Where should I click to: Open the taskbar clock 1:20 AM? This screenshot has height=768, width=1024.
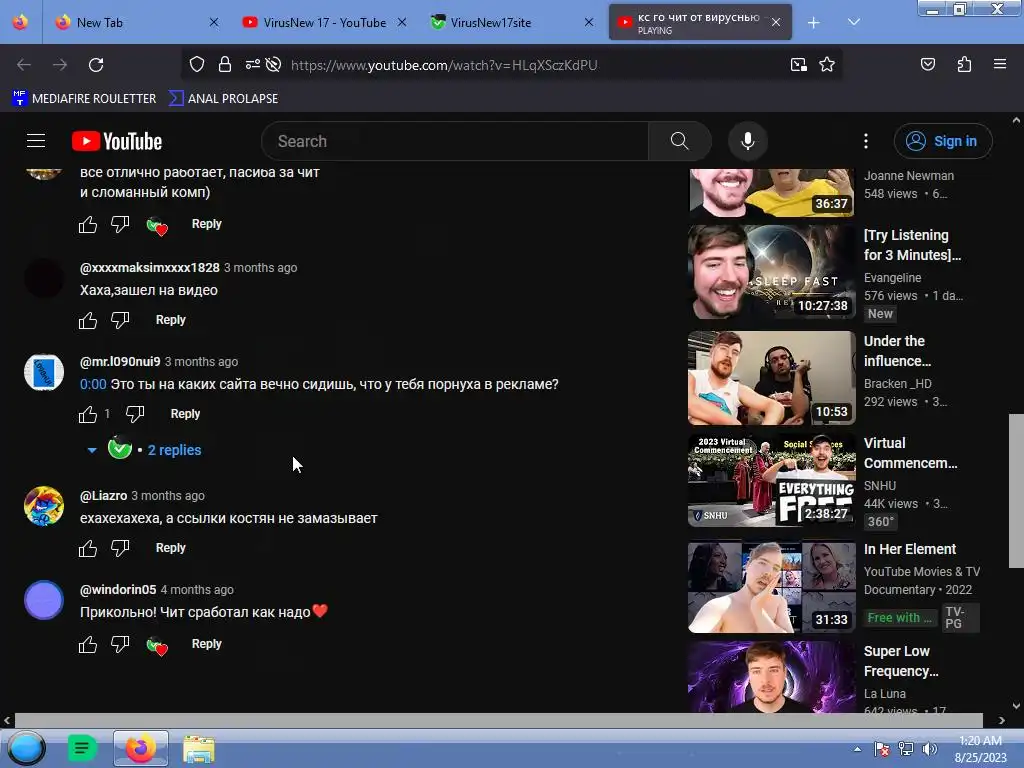tap(980, 749)
